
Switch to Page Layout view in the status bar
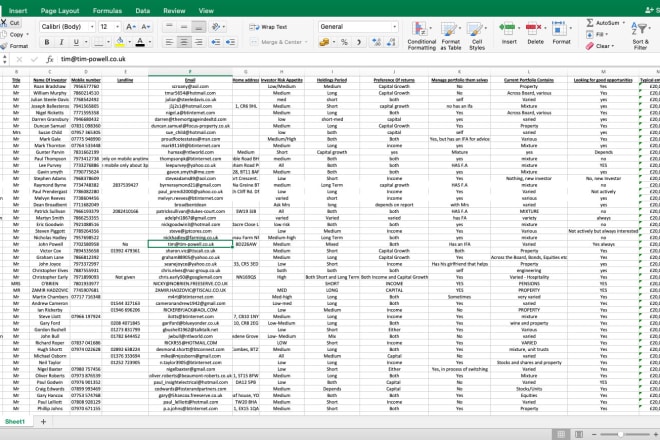click(x=579, y=435)
